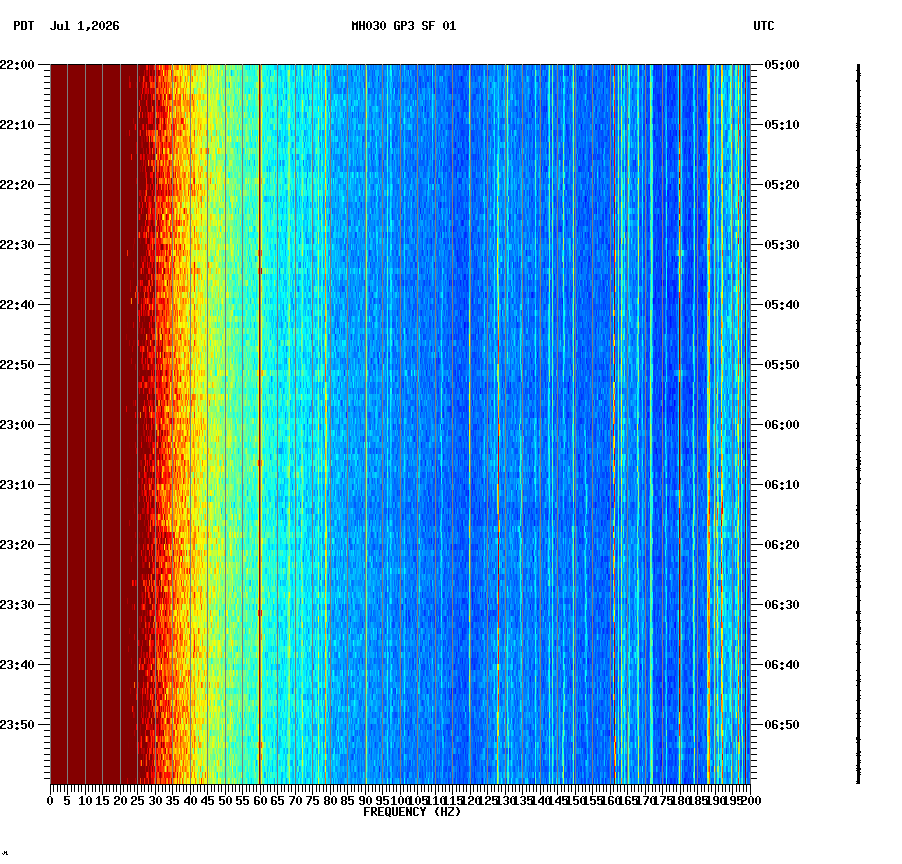Pick the 45 Hz frequency axis label
902x864 pixels.
[208, 801]
